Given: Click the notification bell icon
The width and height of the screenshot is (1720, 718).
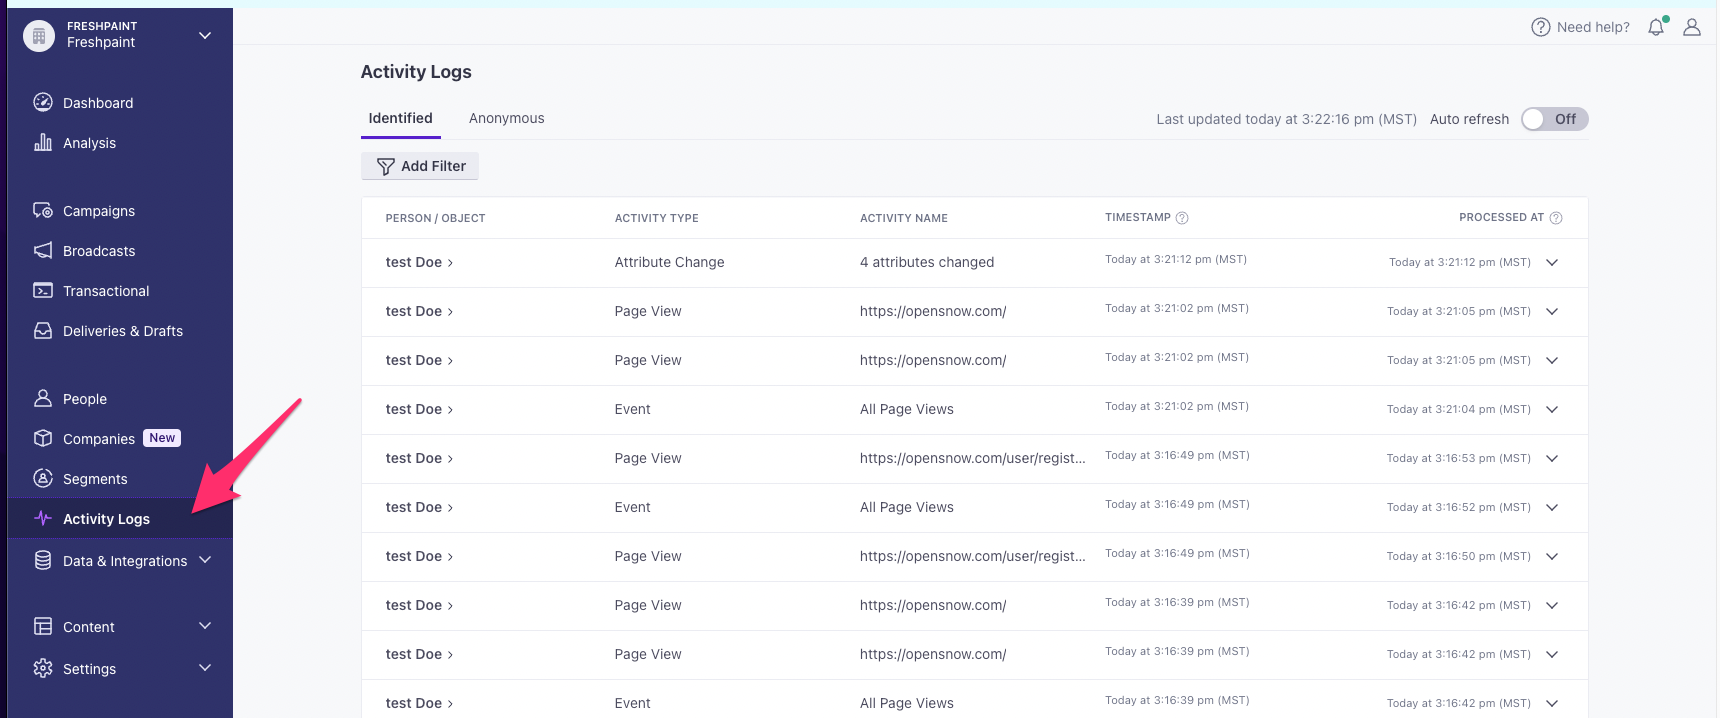Looking at the screenshot, I should pos(1656,27).
